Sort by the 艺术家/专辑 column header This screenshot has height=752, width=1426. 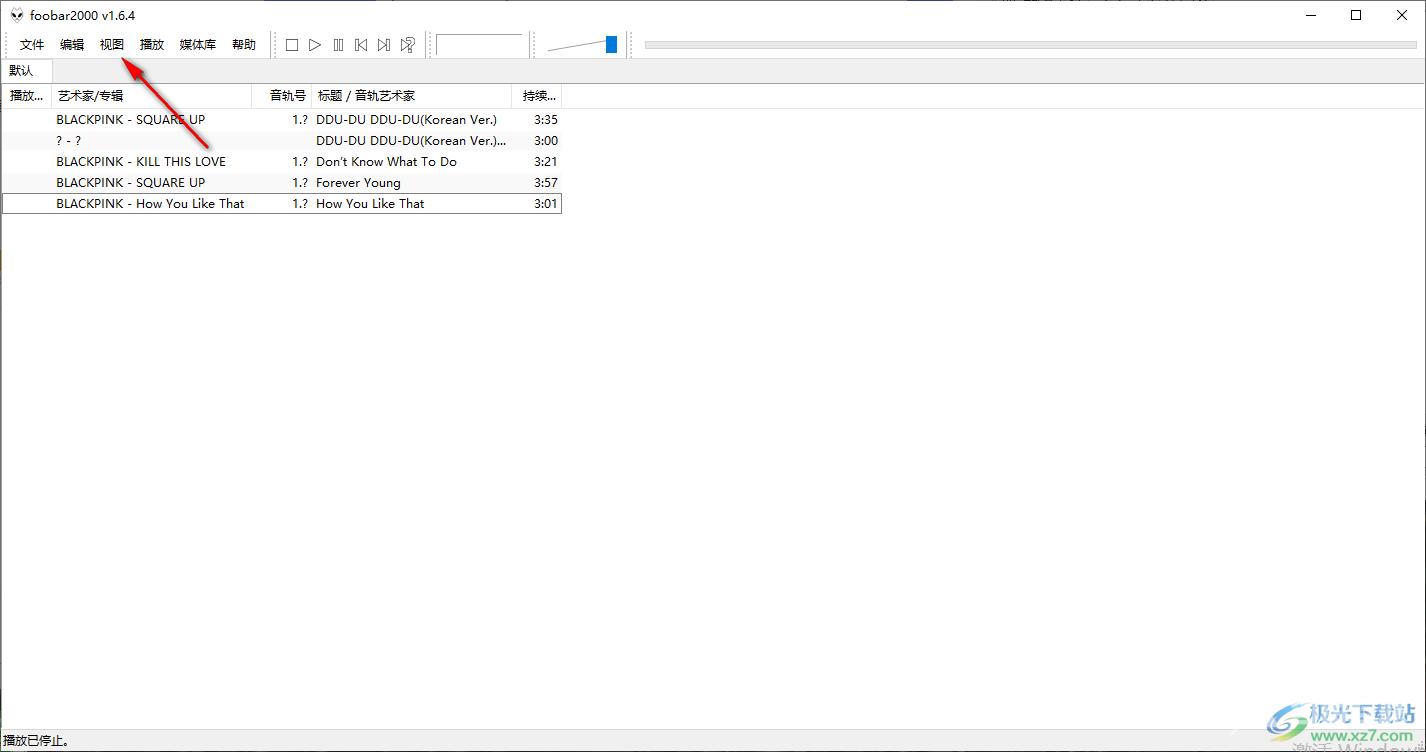click(152, 96)
